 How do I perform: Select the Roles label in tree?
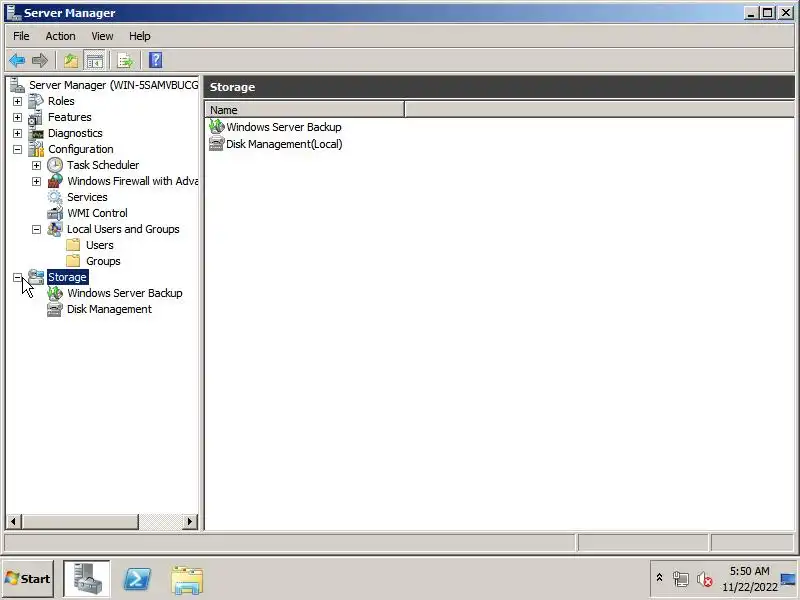click(61, 101)
